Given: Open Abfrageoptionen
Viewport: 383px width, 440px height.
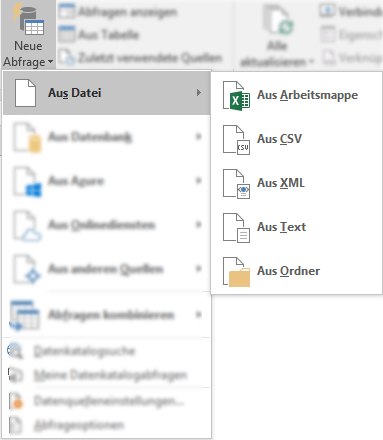Looking at the screenshot, I should pyautogui.click(x=107, y=425).
